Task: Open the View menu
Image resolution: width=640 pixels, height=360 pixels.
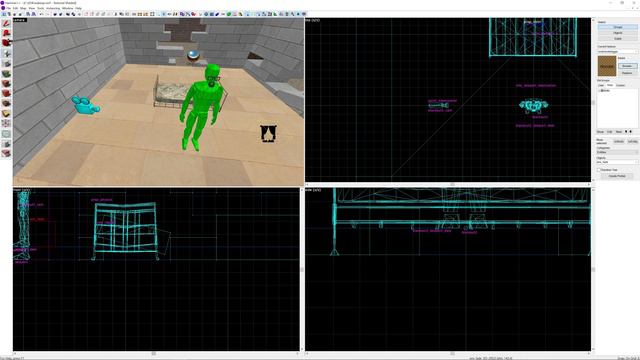Action: (x=31, y=8)
